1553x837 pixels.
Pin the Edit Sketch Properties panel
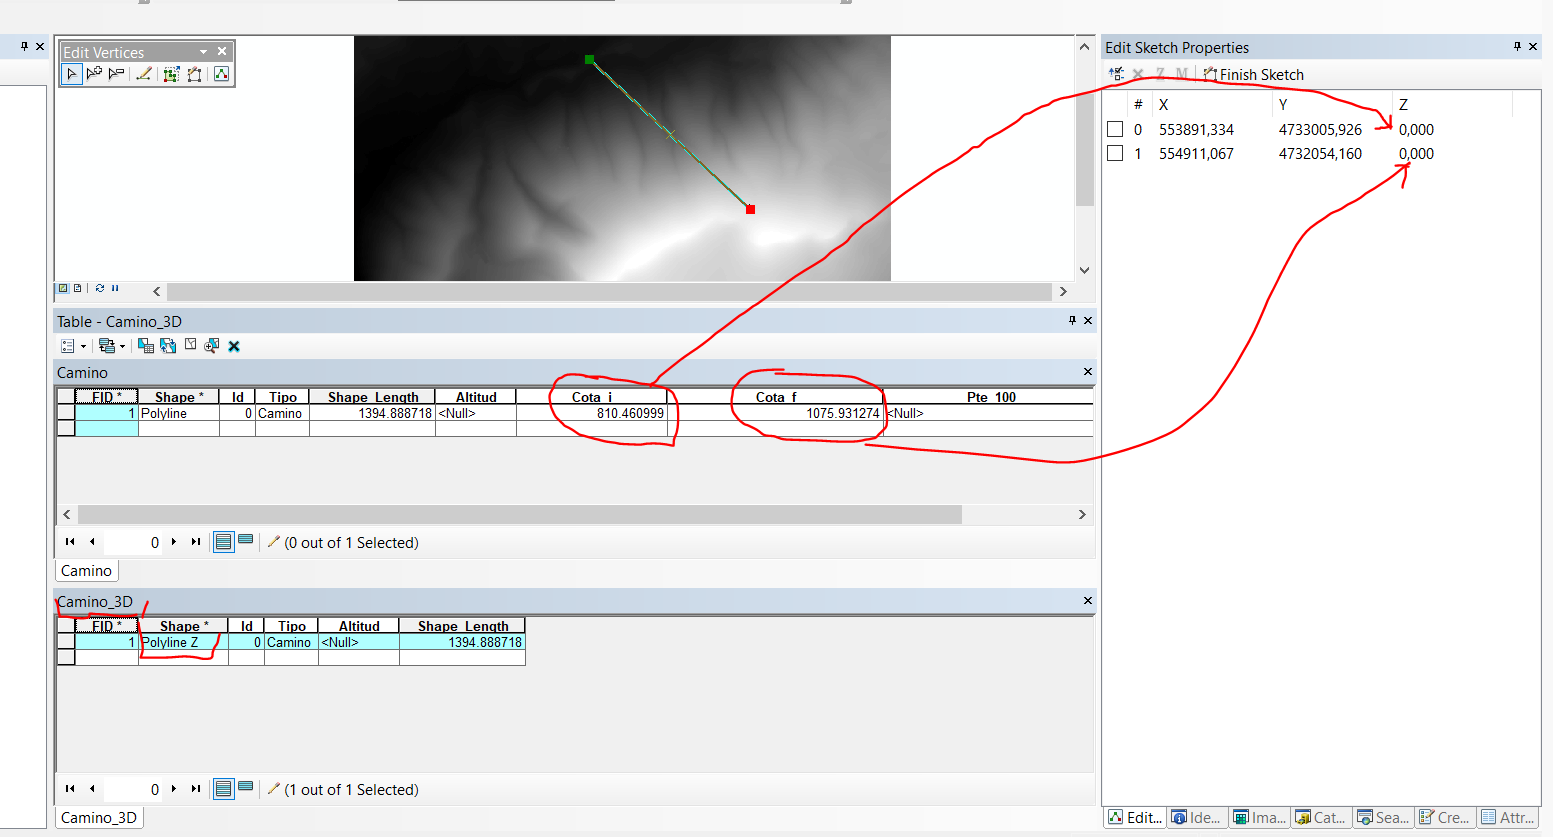[x=1517, y=47]
